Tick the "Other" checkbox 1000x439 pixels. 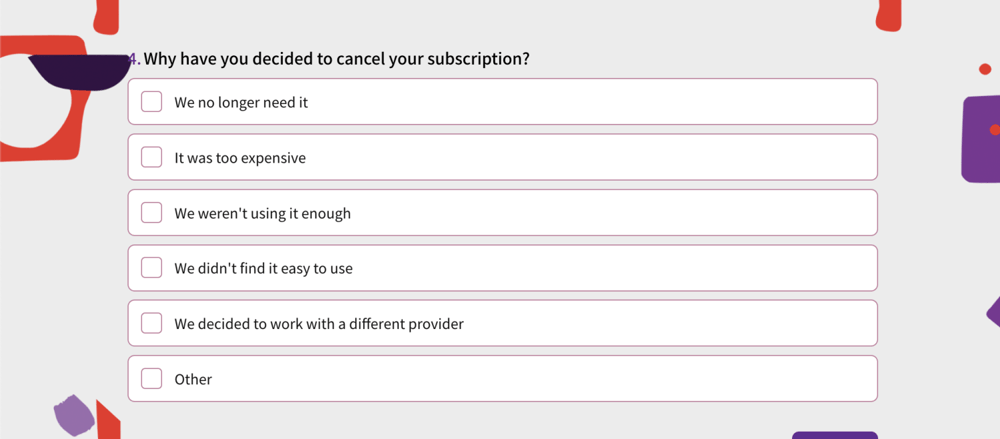coord(152,379)
